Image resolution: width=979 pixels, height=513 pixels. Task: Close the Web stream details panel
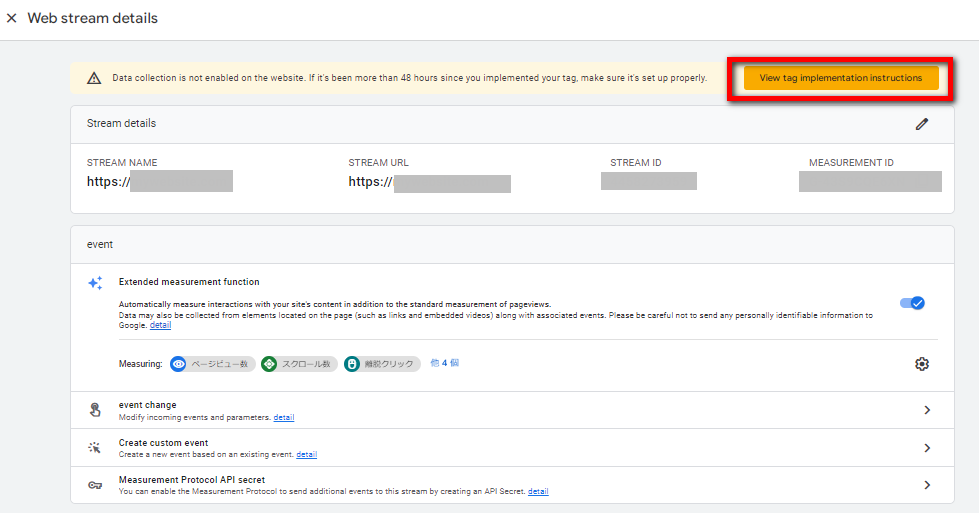pyautogui.click(x=12, y=18)
